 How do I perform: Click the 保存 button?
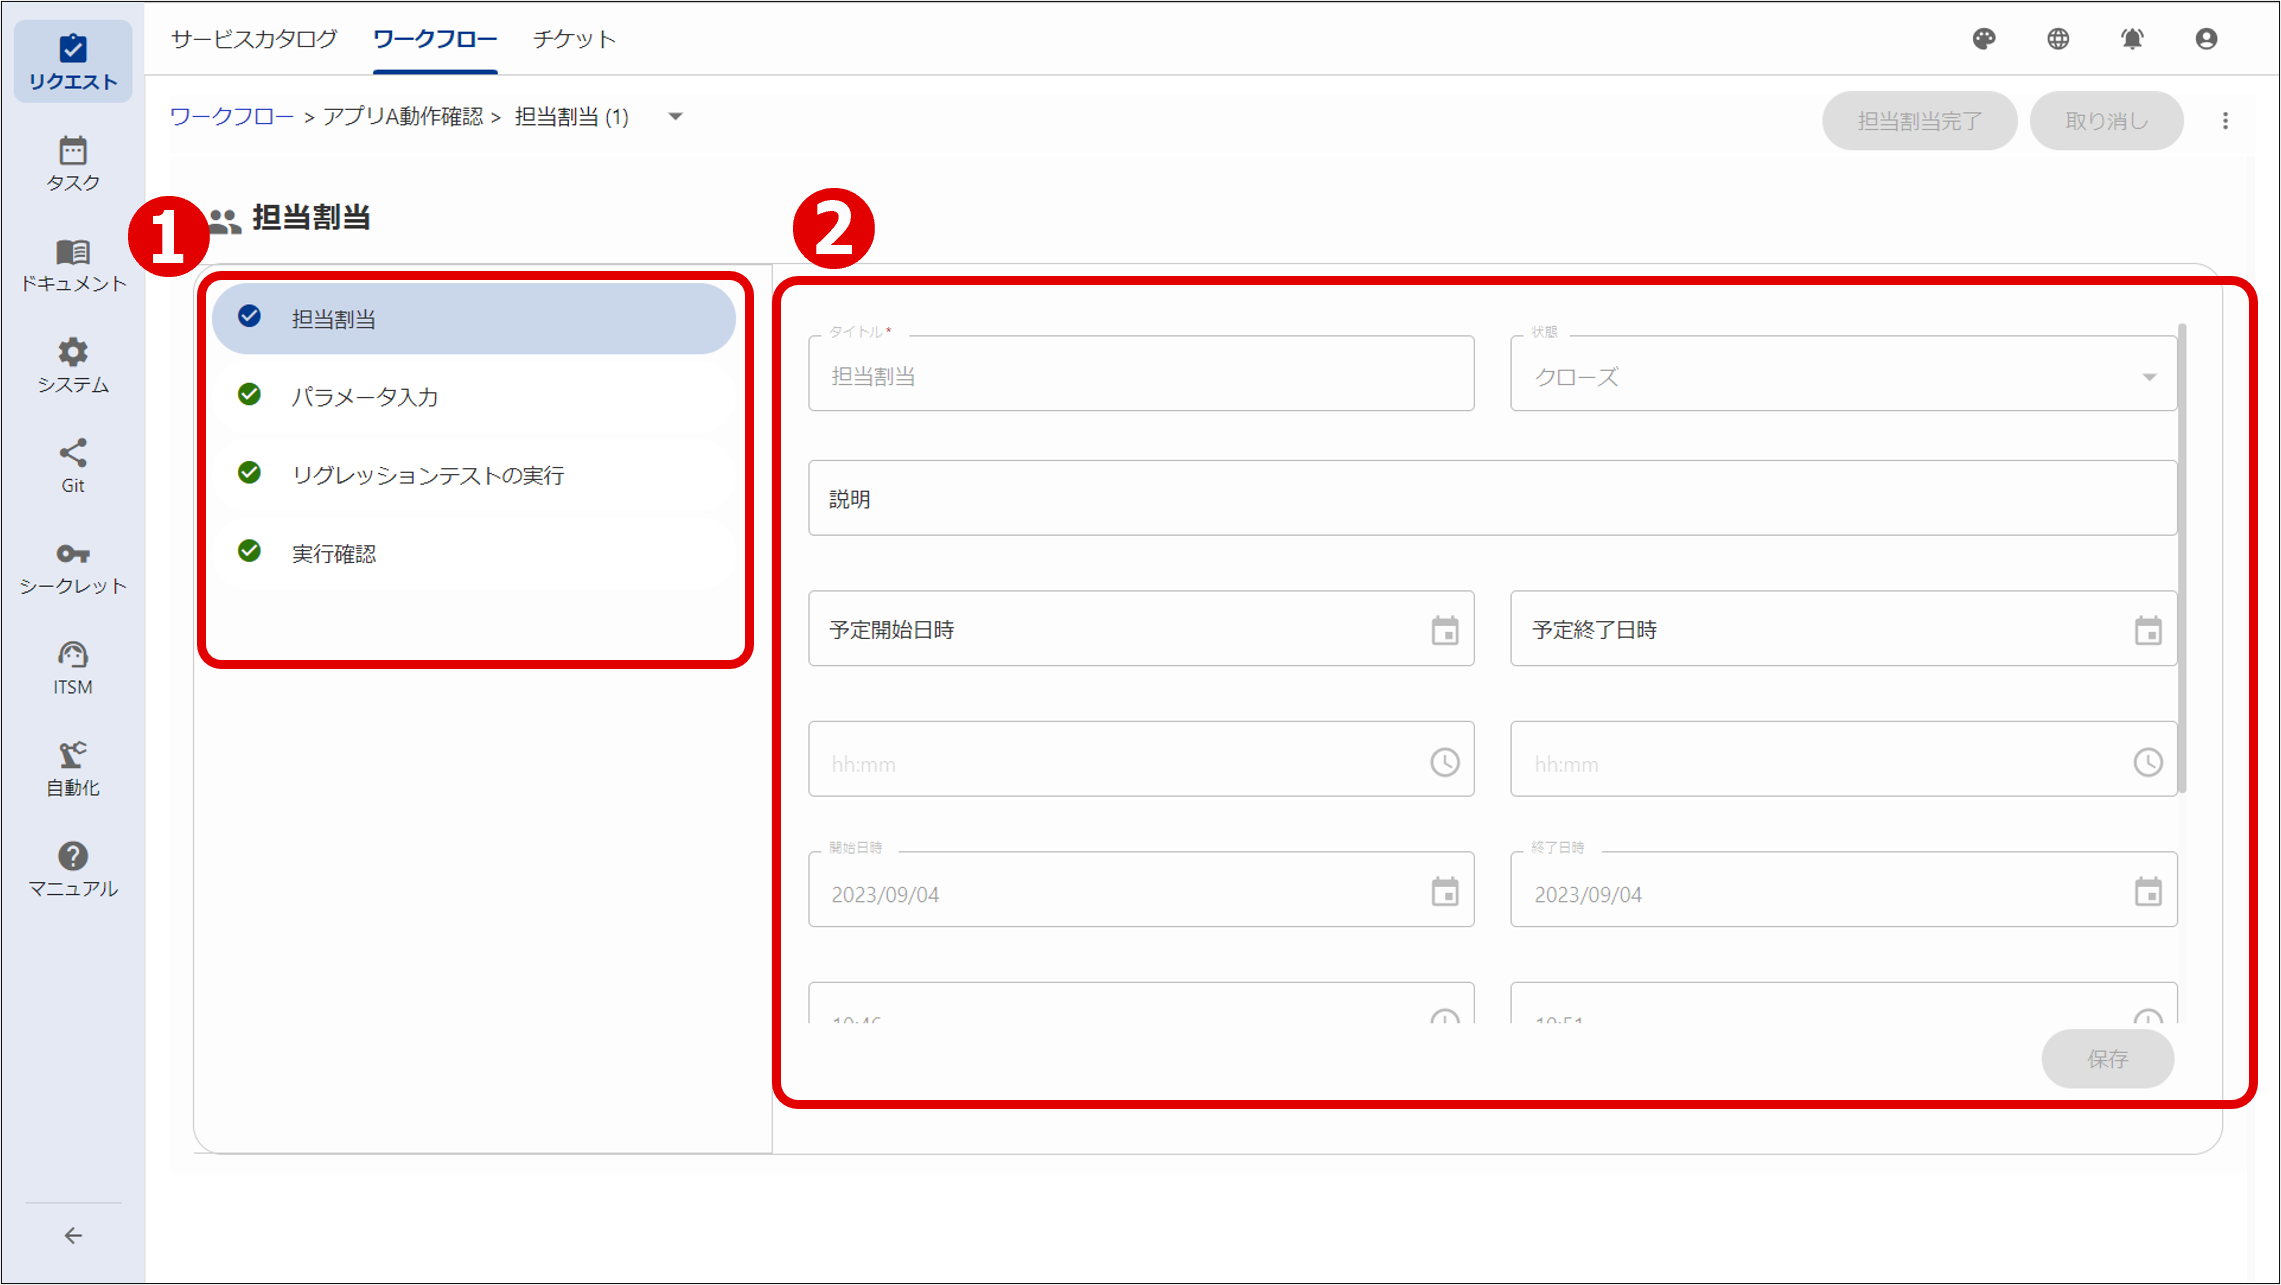(2107, 1058)
